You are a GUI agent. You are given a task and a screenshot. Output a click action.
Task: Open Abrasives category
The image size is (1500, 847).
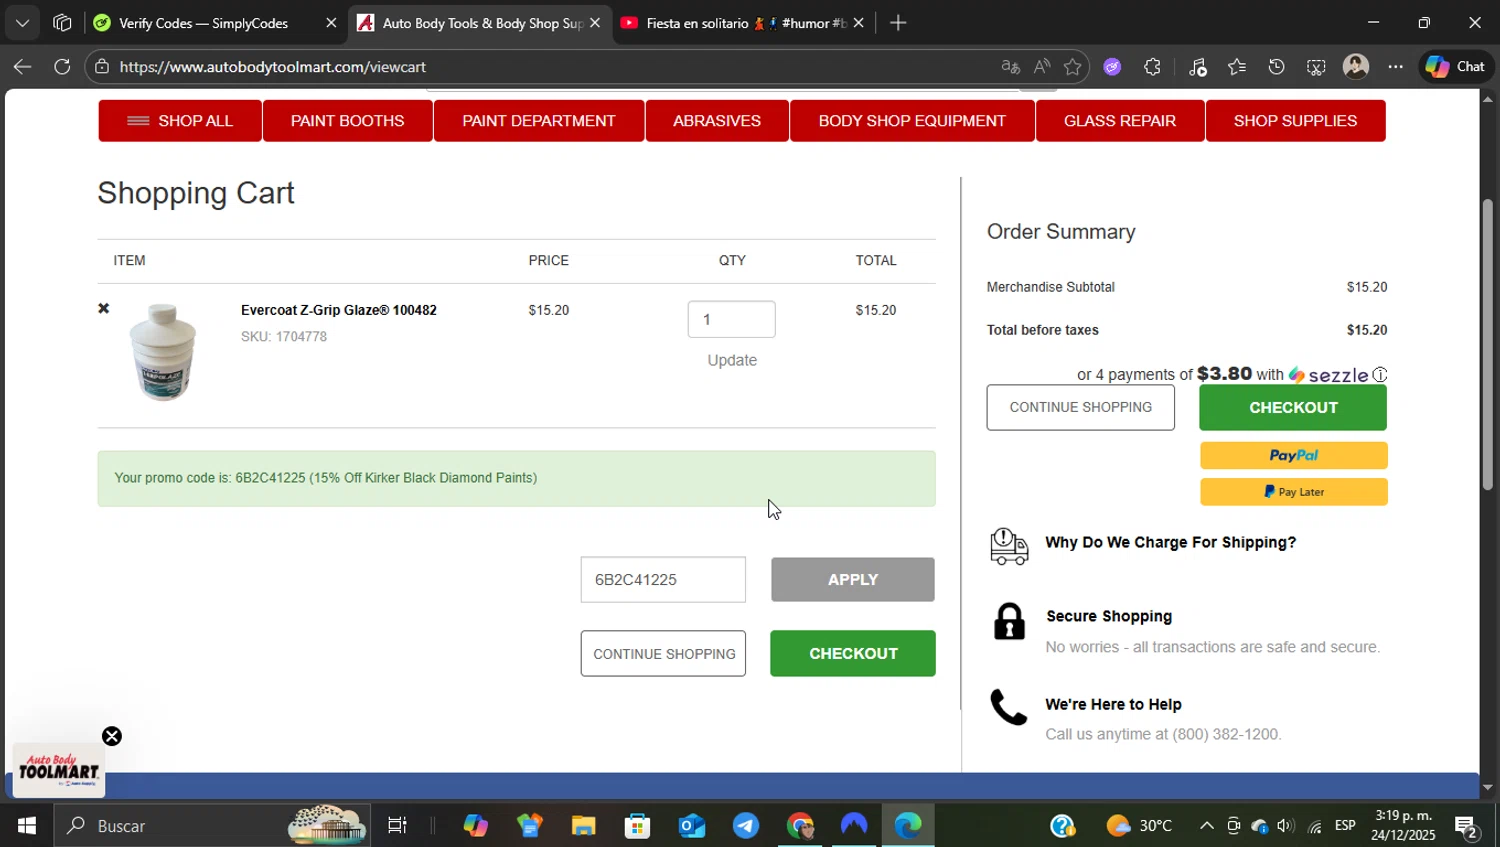pos(717,121)
